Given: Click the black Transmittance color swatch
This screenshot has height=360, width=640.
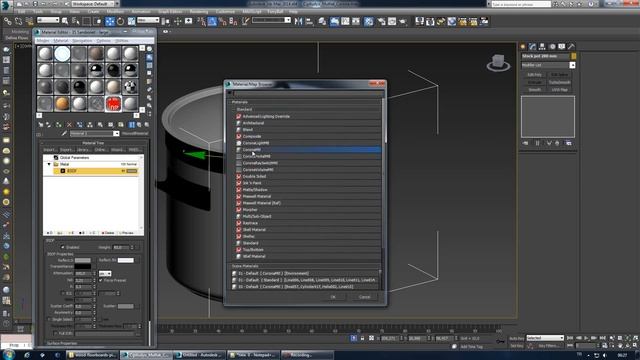Looking at the screenshot, I should [x=82, y=267].
